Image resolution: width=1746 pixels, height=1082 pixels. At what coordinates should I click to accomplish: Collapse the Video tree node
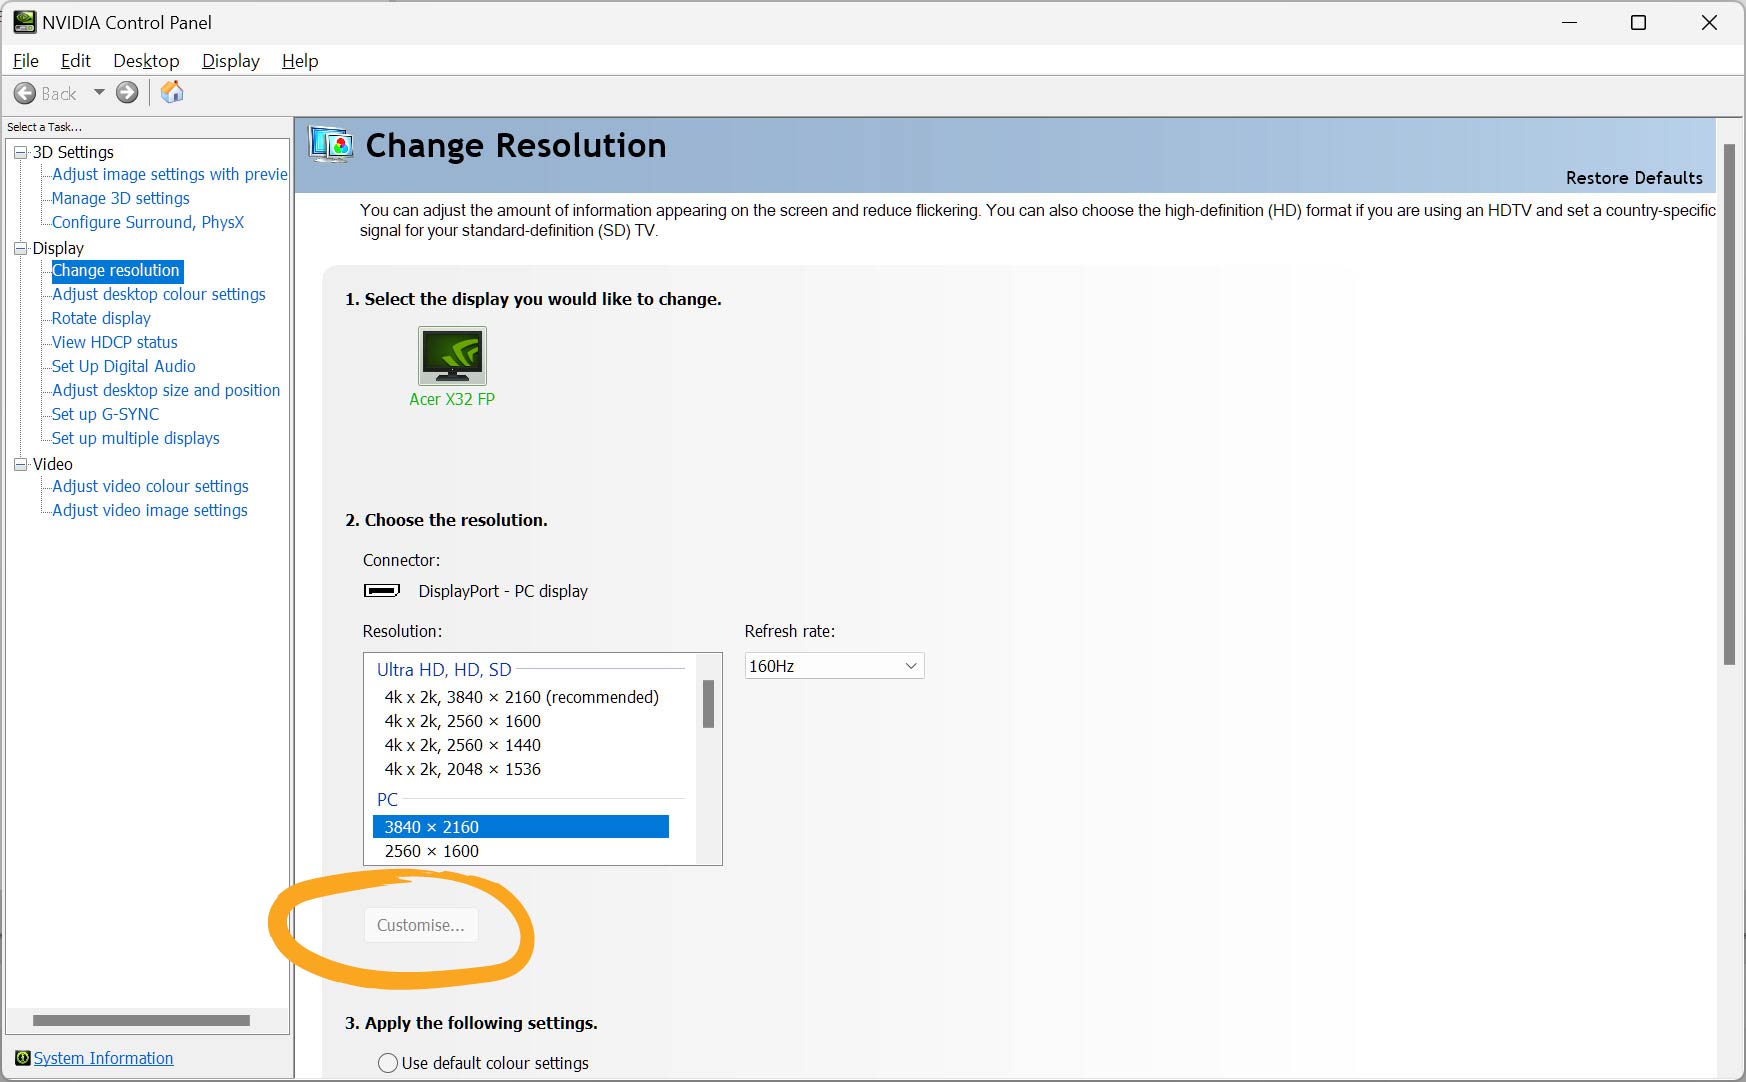pyautogui.click(x=20, y=464)
